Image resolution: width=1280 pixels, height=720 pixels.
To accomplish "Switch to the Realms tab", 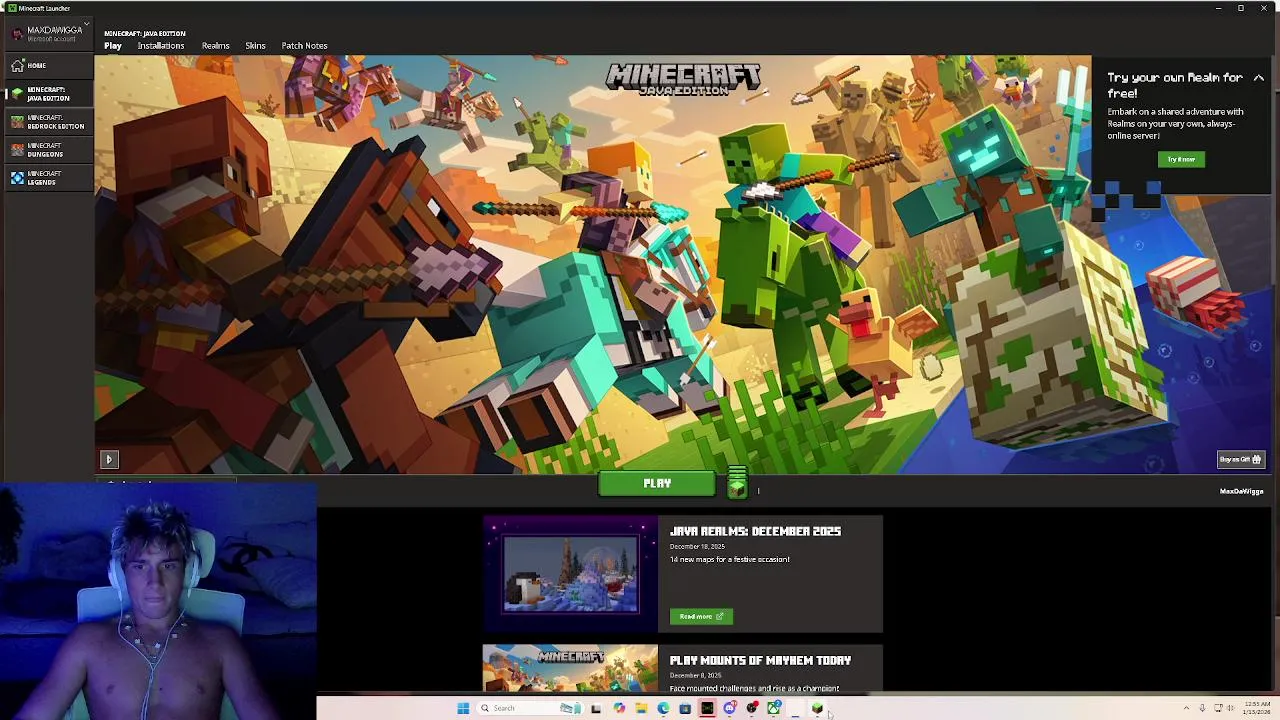I will 215,46.
